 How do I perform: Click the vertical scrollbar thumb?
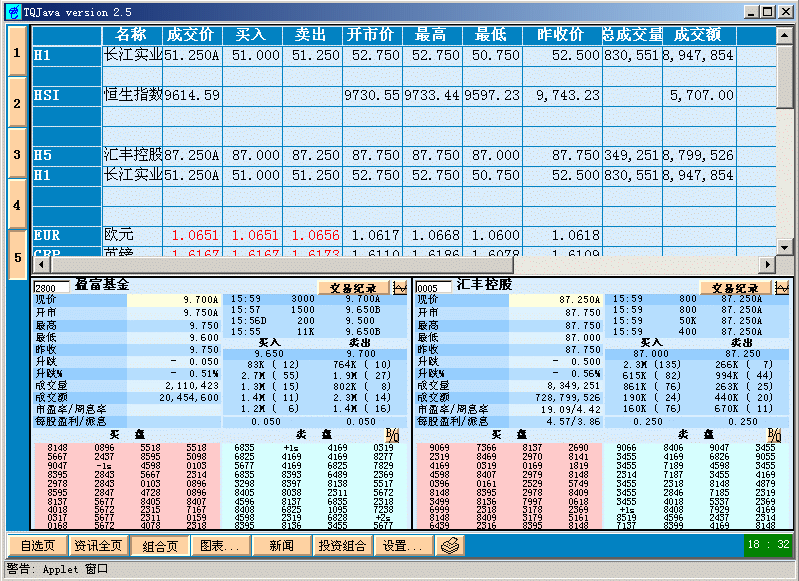784,76
